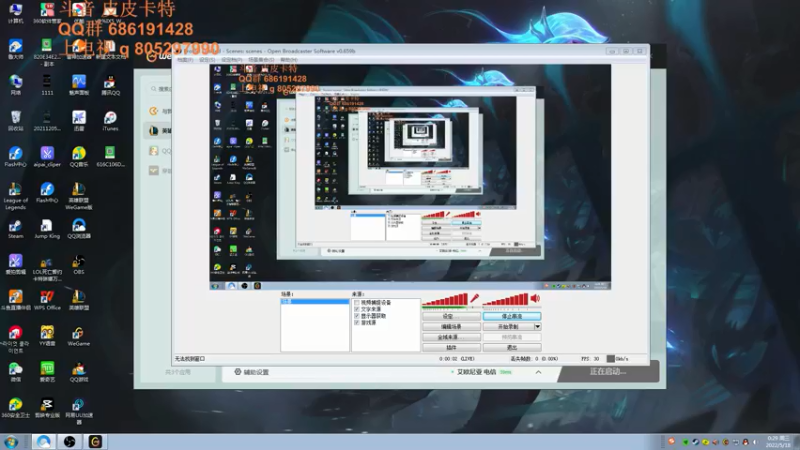The width and height of the screenshot is (800, 450).
Task: Open the iTunes desktop shortcut
Action: [x=110, y=121]
